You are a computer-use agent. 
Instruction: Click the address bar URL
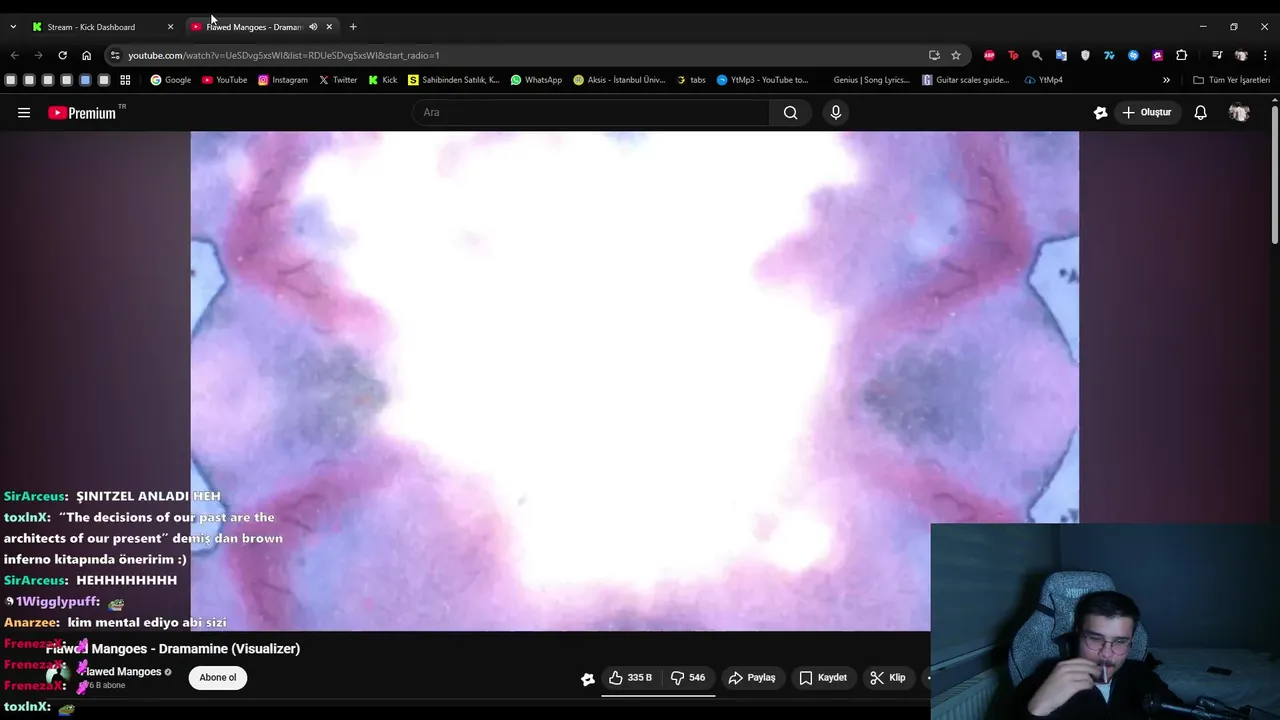click(284, 55)
